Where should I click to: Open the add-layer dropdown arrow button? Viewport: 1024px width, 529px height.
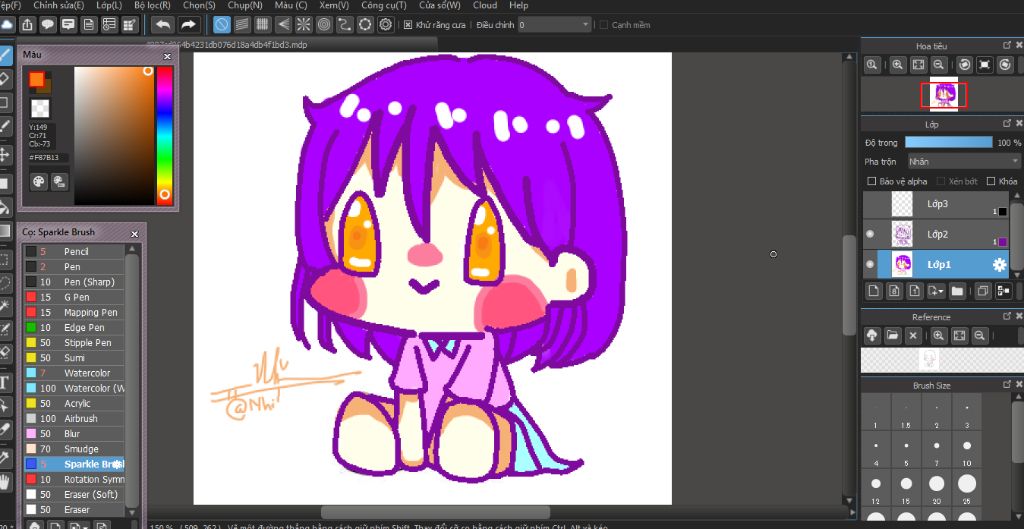pyautogui.click(x=936, y=291)
